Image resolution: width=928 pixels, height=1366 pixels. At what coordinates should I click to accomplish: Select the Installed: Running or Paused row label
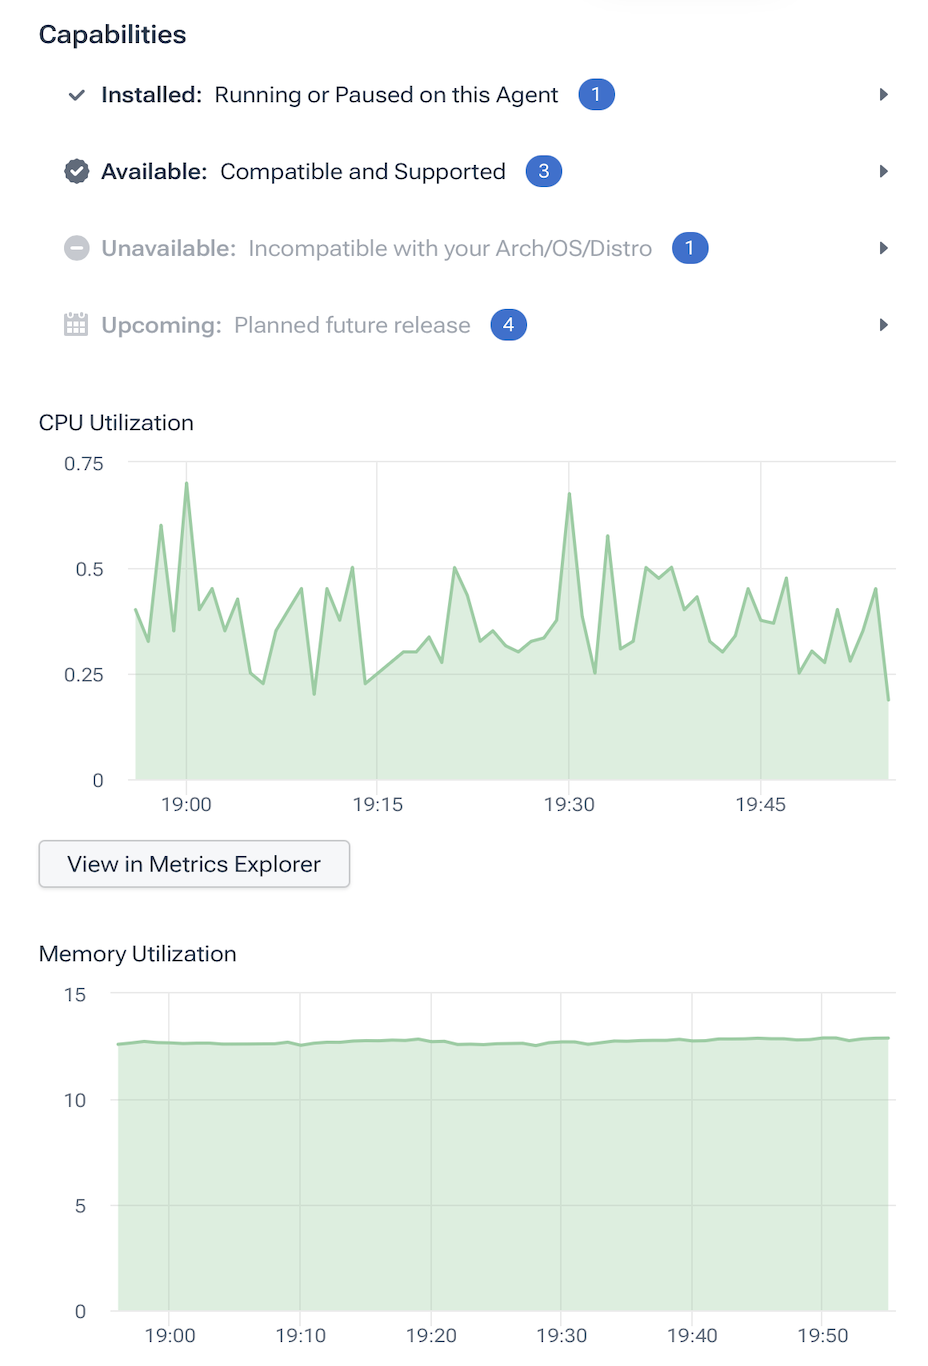[329, 95]
